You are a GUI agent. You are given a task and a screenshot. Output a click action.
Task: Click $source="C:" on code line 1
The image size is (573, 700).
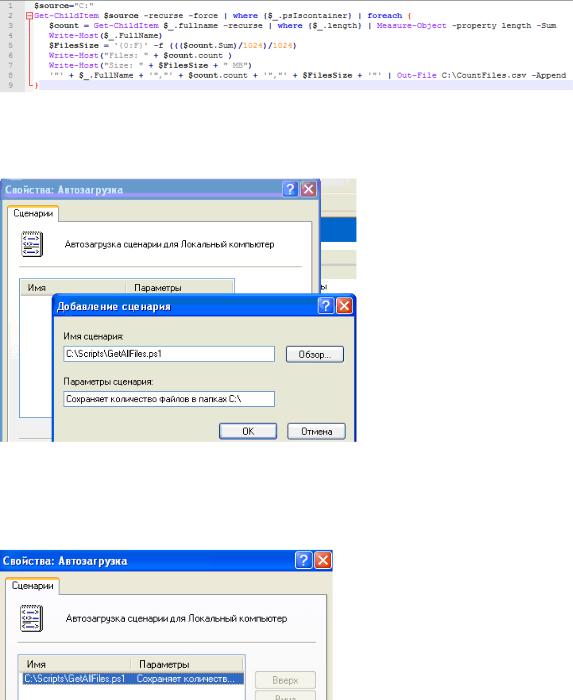click(64, 6)
